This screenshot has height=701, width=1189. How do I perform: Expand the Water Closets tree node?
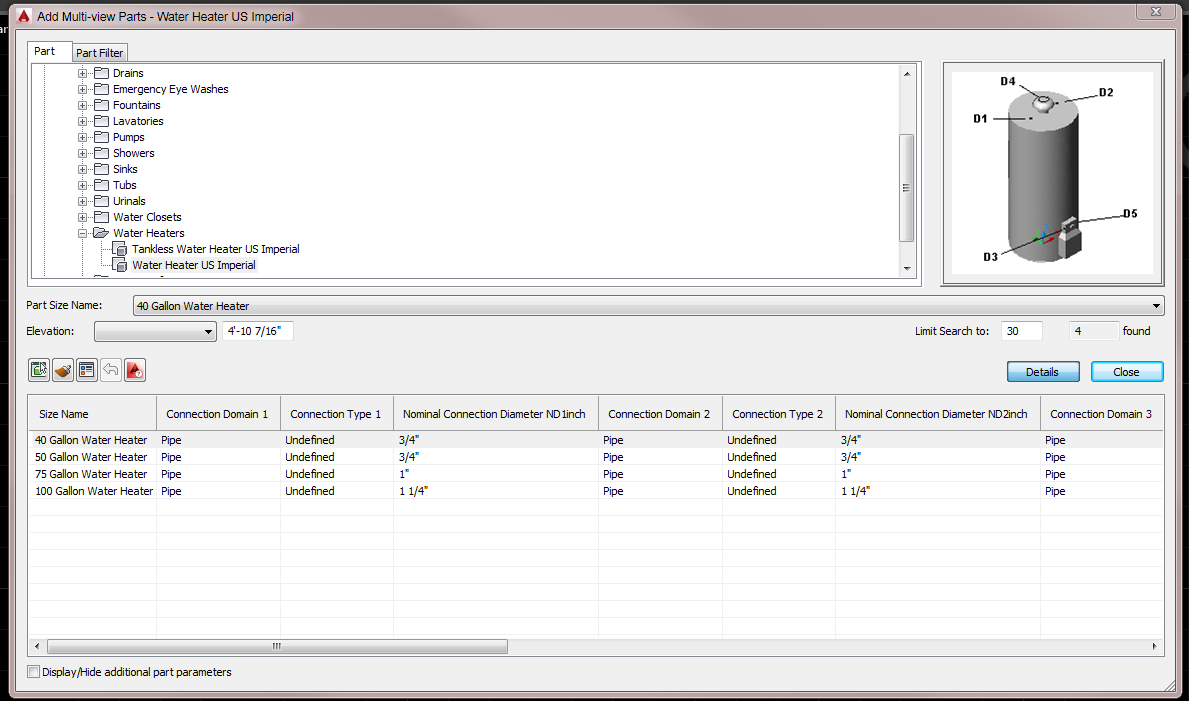pyautogui.click(x=83, y=217)
